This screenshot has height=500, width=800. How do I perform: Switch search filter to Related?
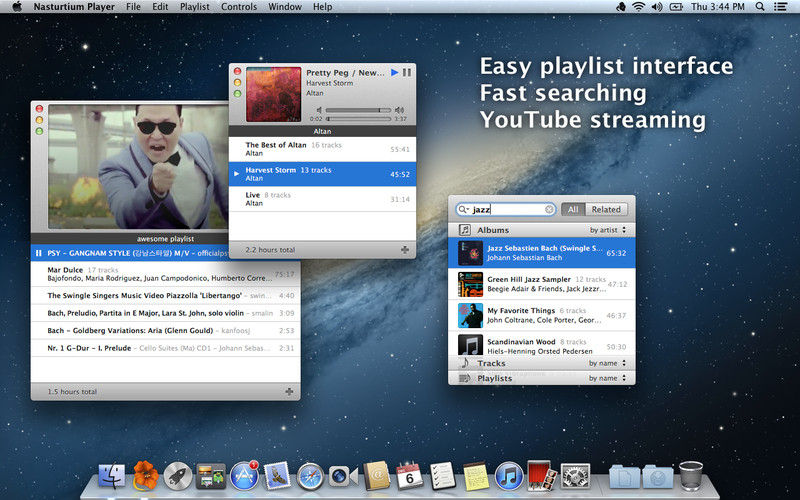606,209
